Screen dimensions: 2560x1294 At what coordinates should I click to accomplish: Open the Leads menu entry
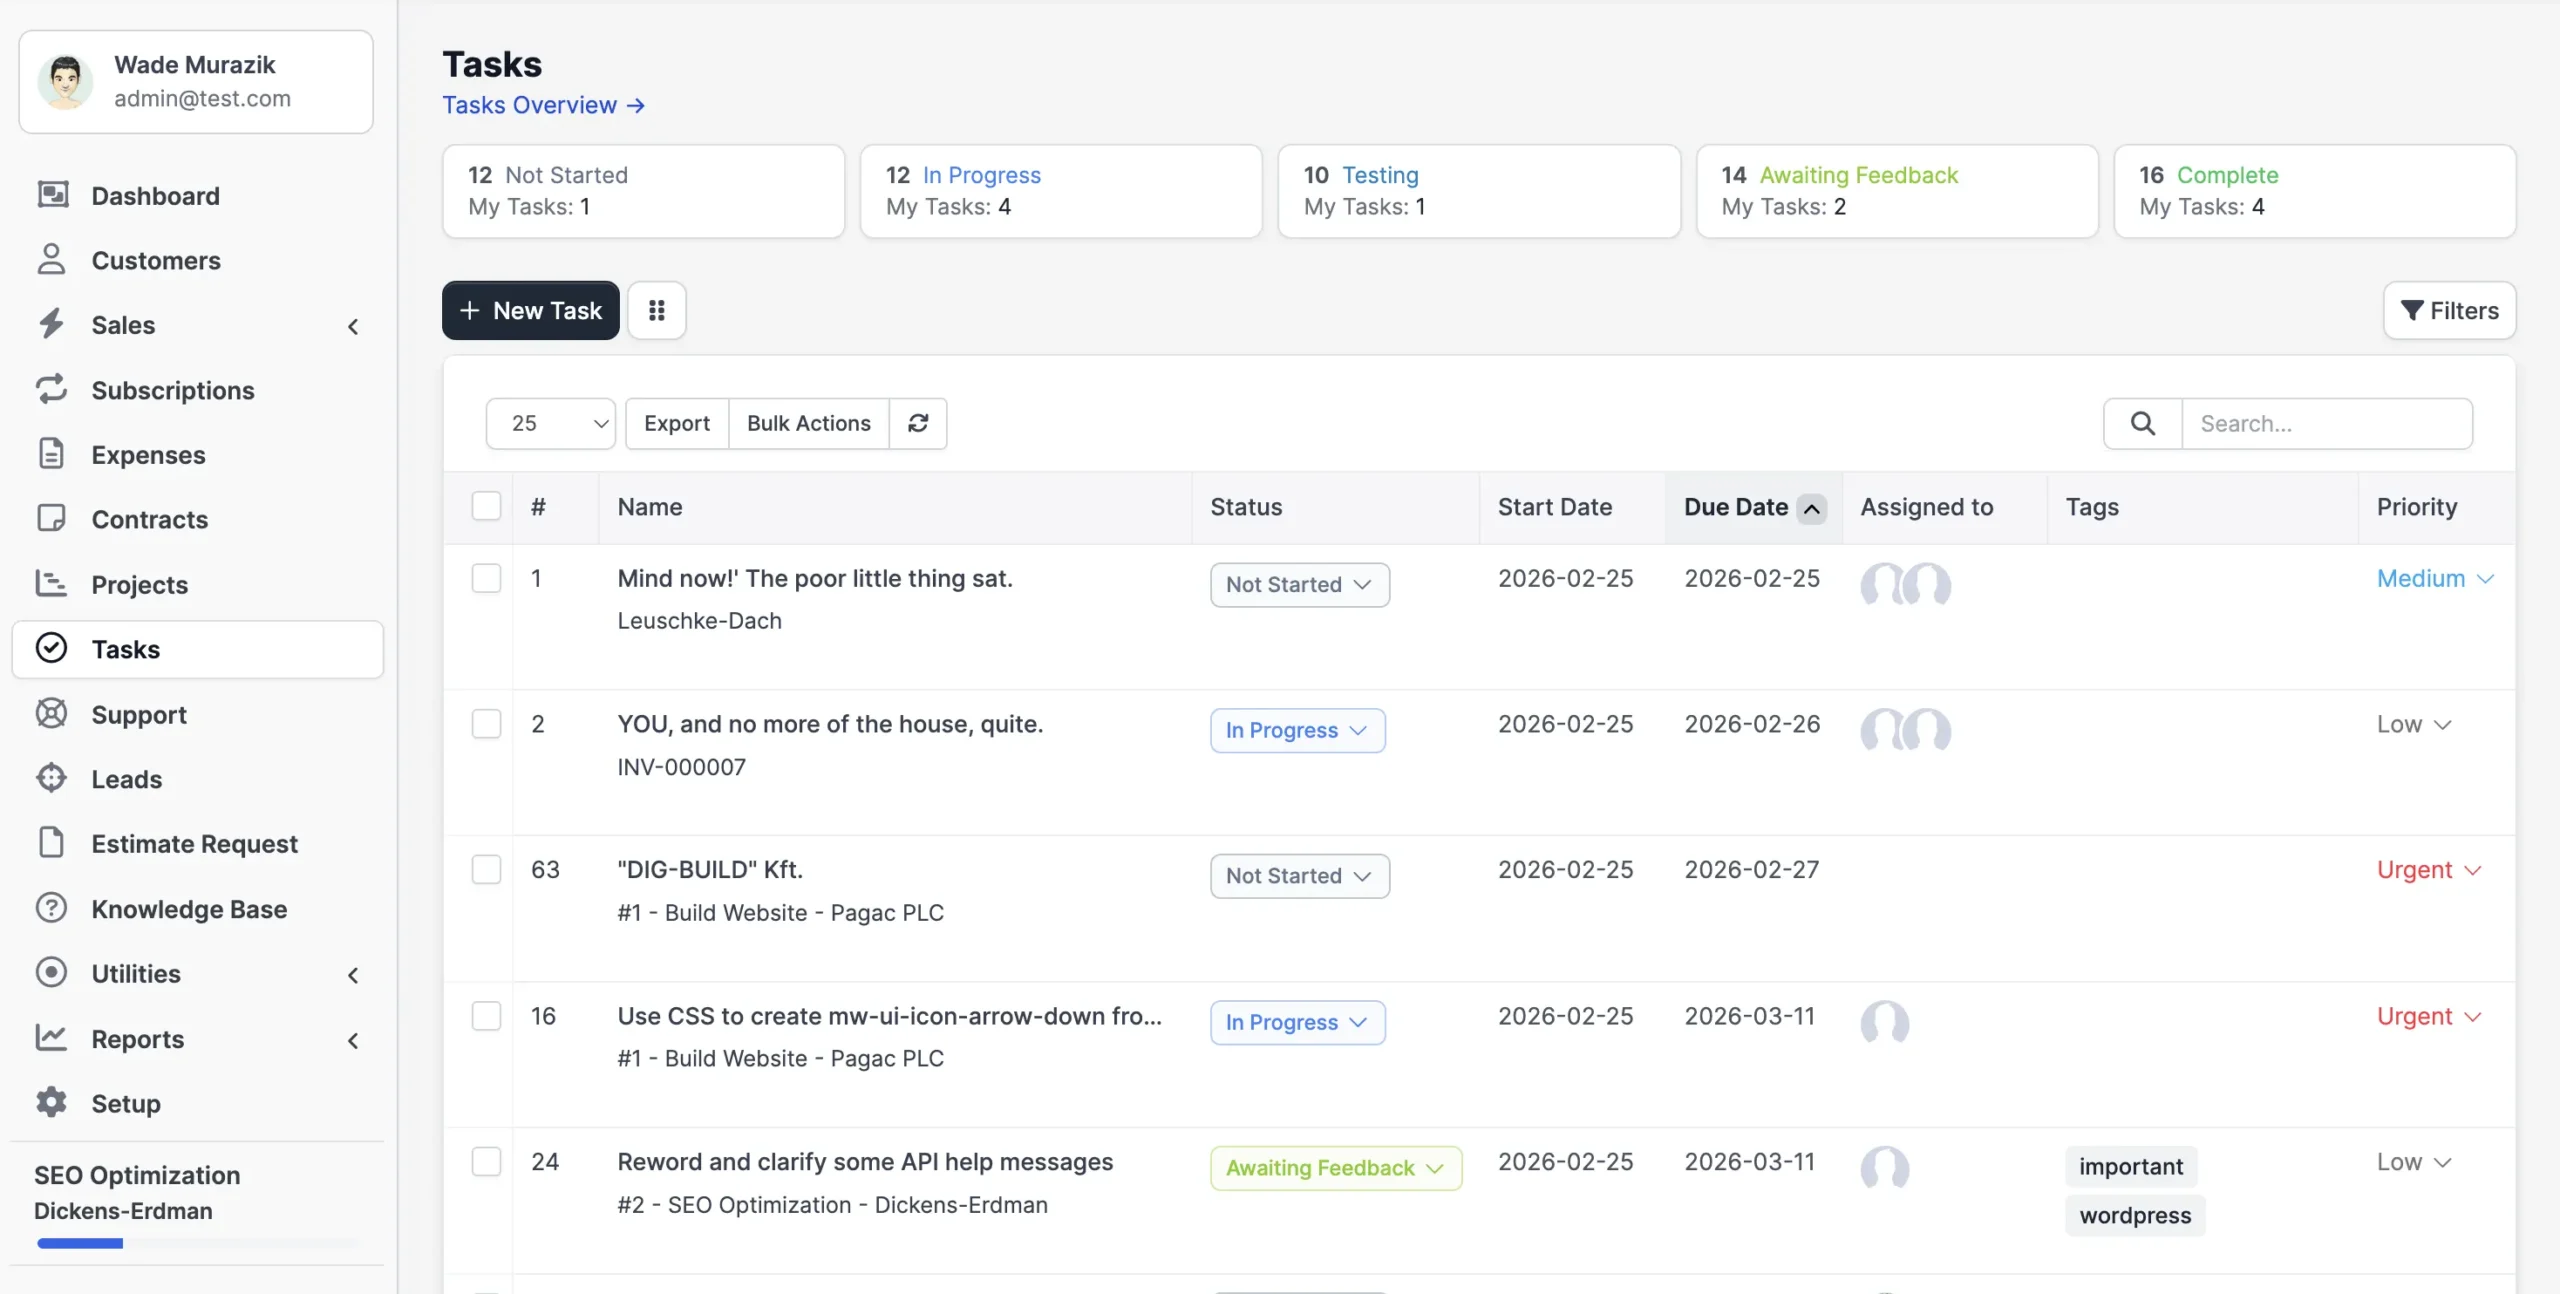128,778
